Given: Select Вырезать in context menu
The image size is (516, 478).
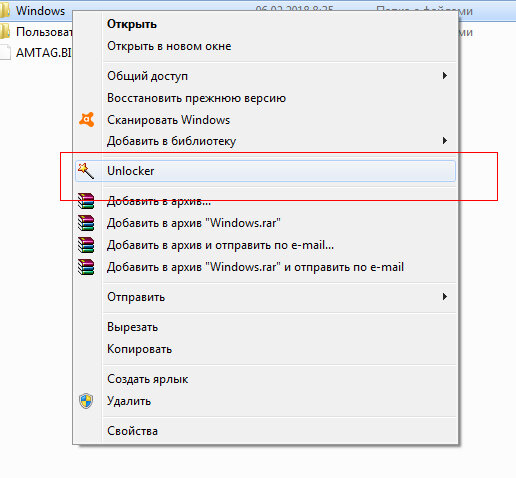Looking at the screenshot, I should tap(132, 327).
